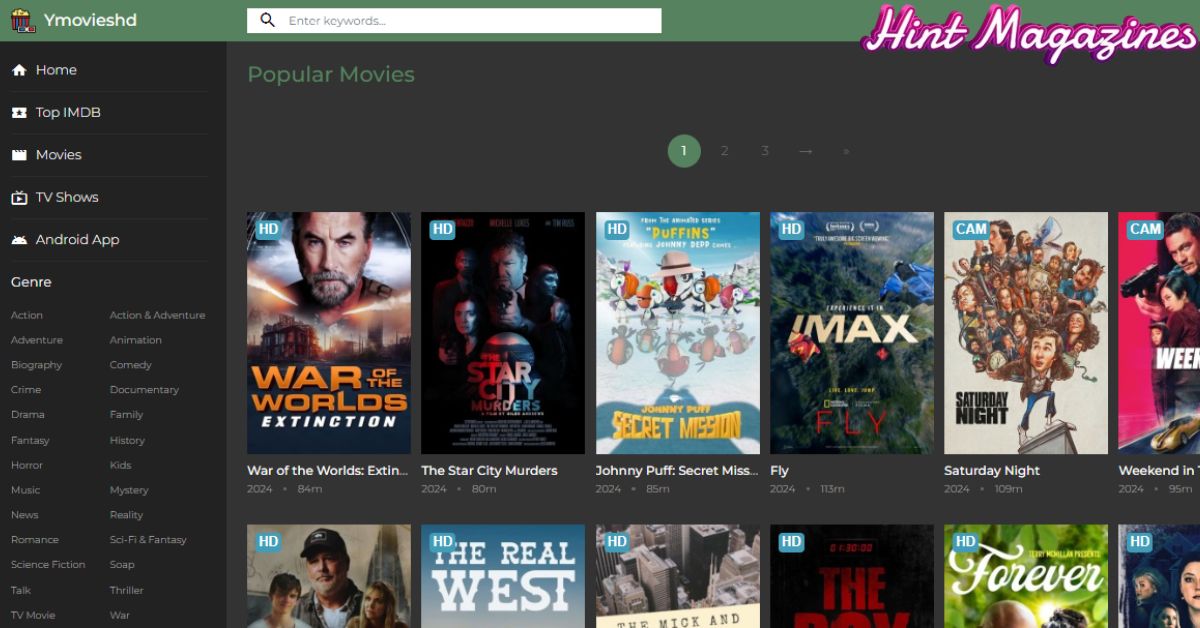Click the War of the Worlds title link

[328, 471]
